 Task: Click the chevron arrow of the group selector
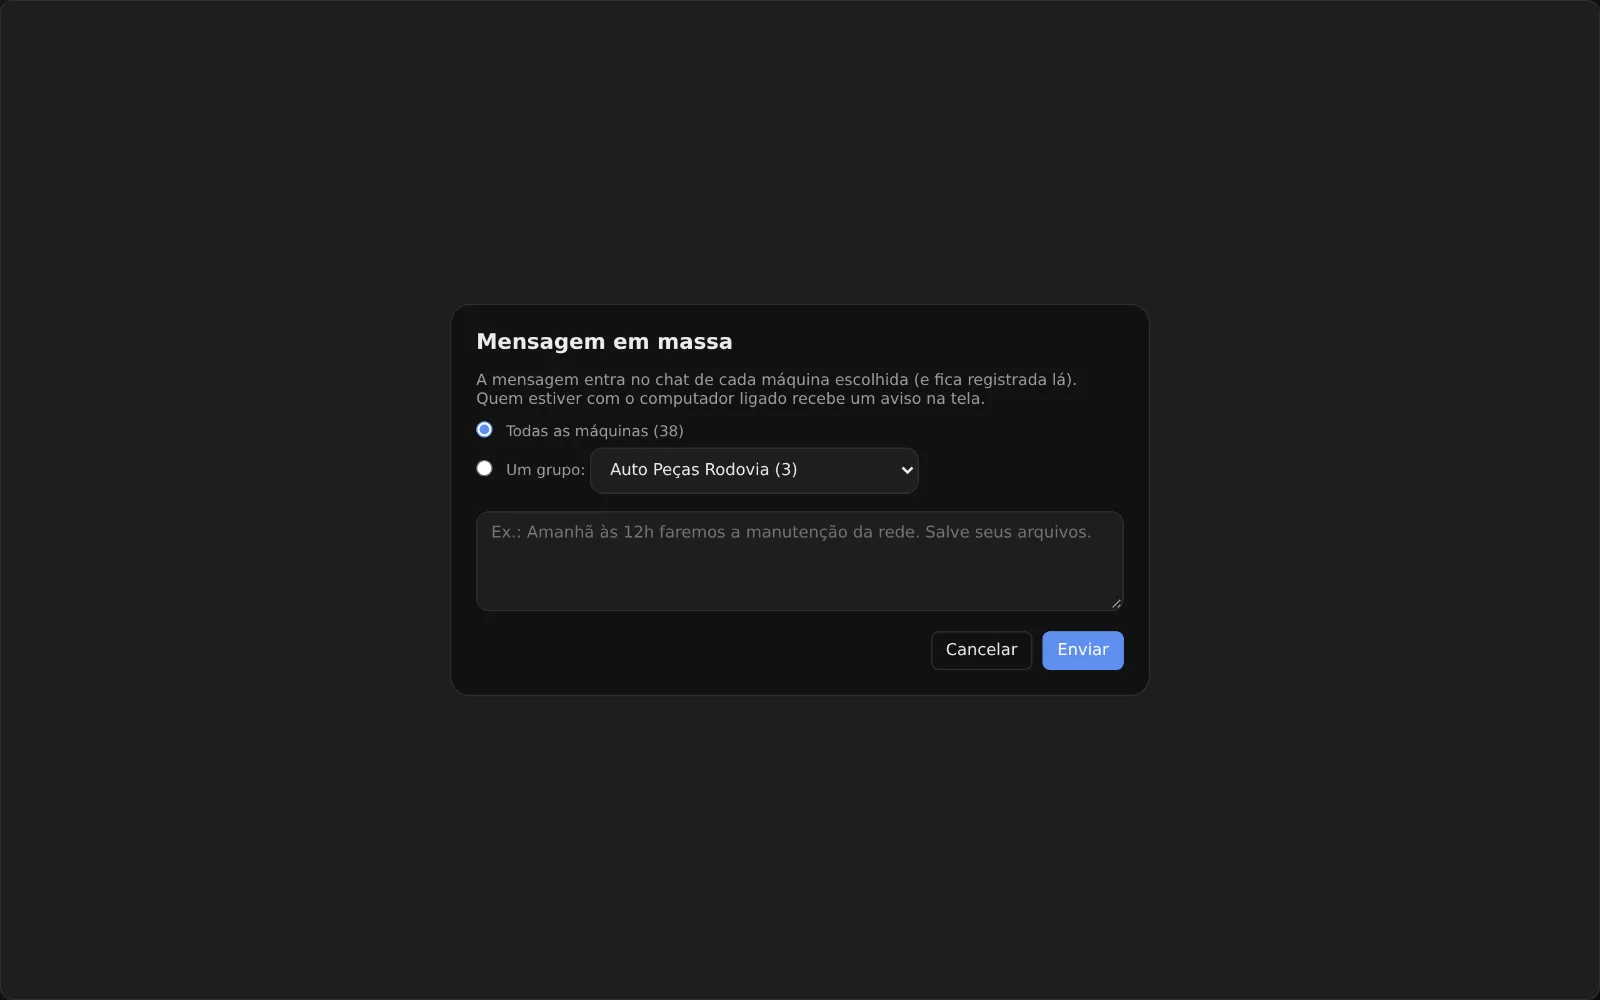[x=907, y=470]
